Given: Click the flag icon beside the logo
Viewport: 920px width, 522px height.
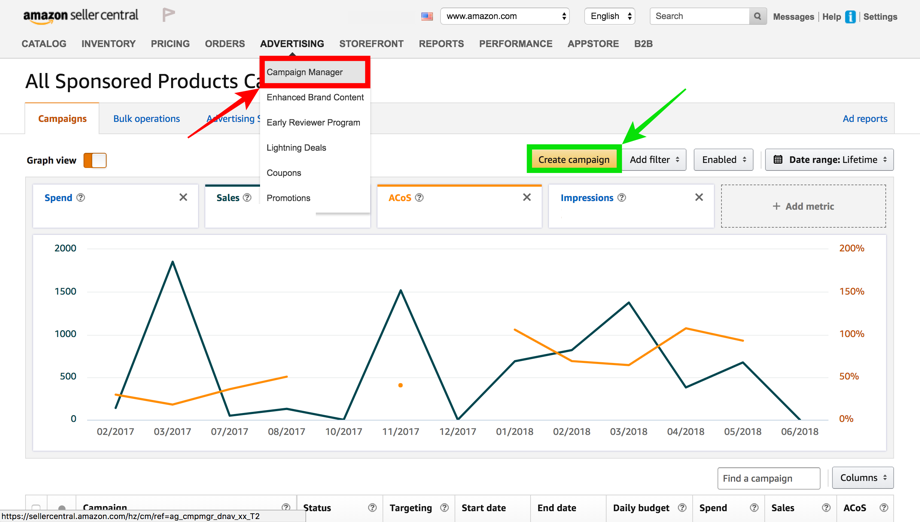Looking at the screenshot, I should [x=168, y=15].
